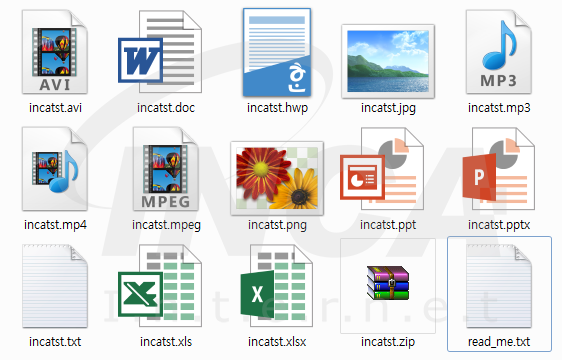Select the incatst.mp4 media file icon
Screen dimensions: 562x360
tap(55, 169)
